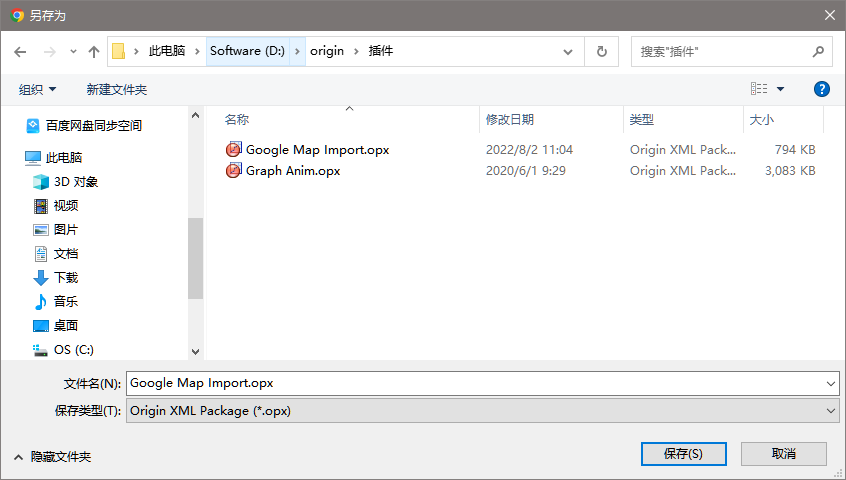
Task: Click the Graph Anim.opx file icon
Action: click(233, 170)
